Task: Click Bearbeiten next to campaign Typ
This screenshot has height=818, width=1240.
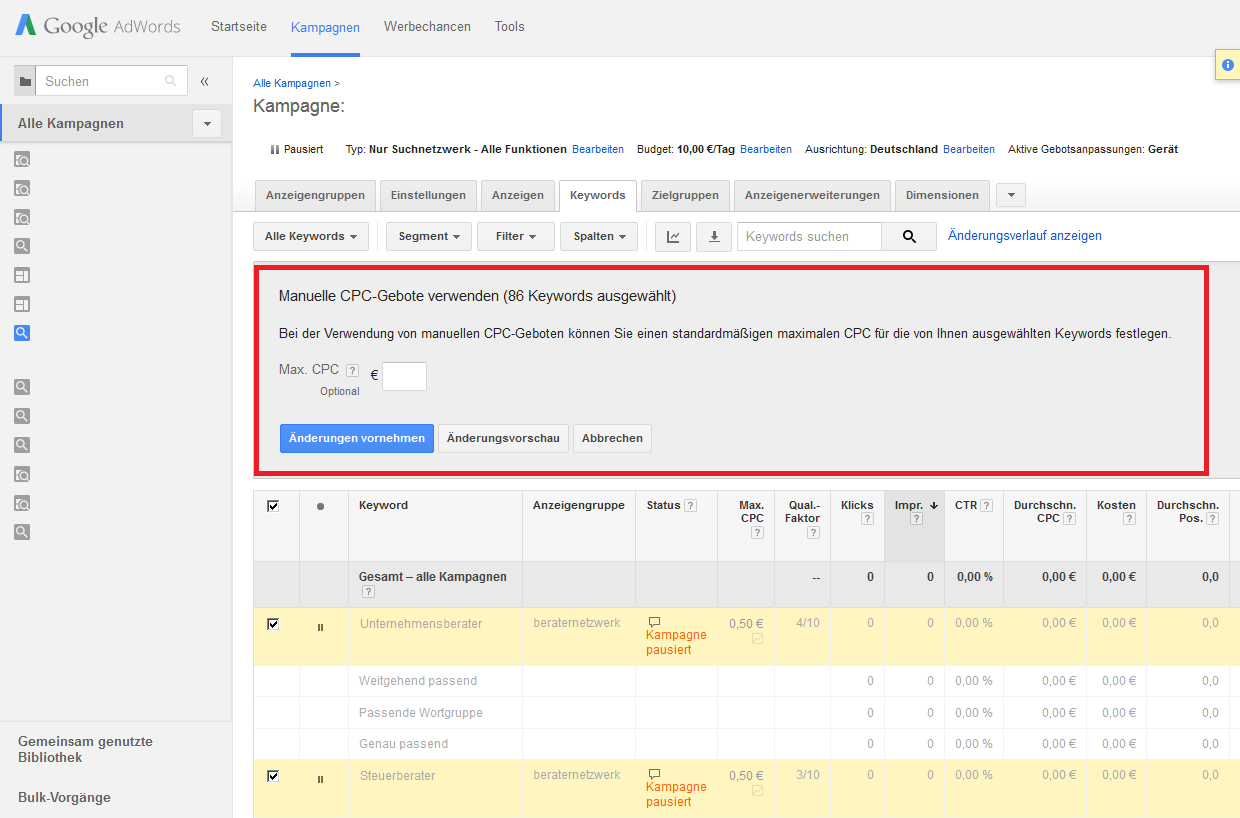Action: click(x=598, y=149)
